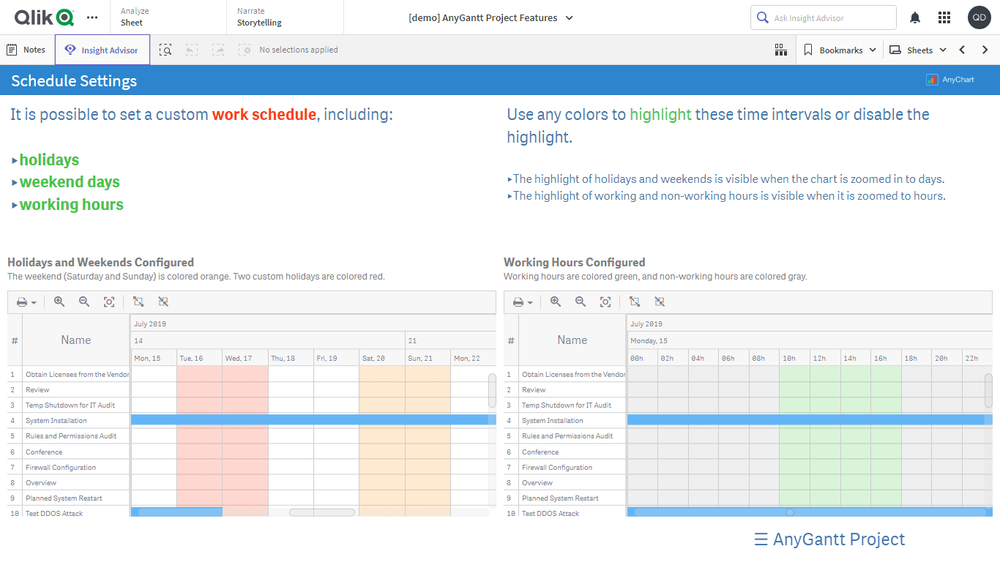Toggle Insight Advisor panel
1000x562 pixels.
click(x=102, y=50)
